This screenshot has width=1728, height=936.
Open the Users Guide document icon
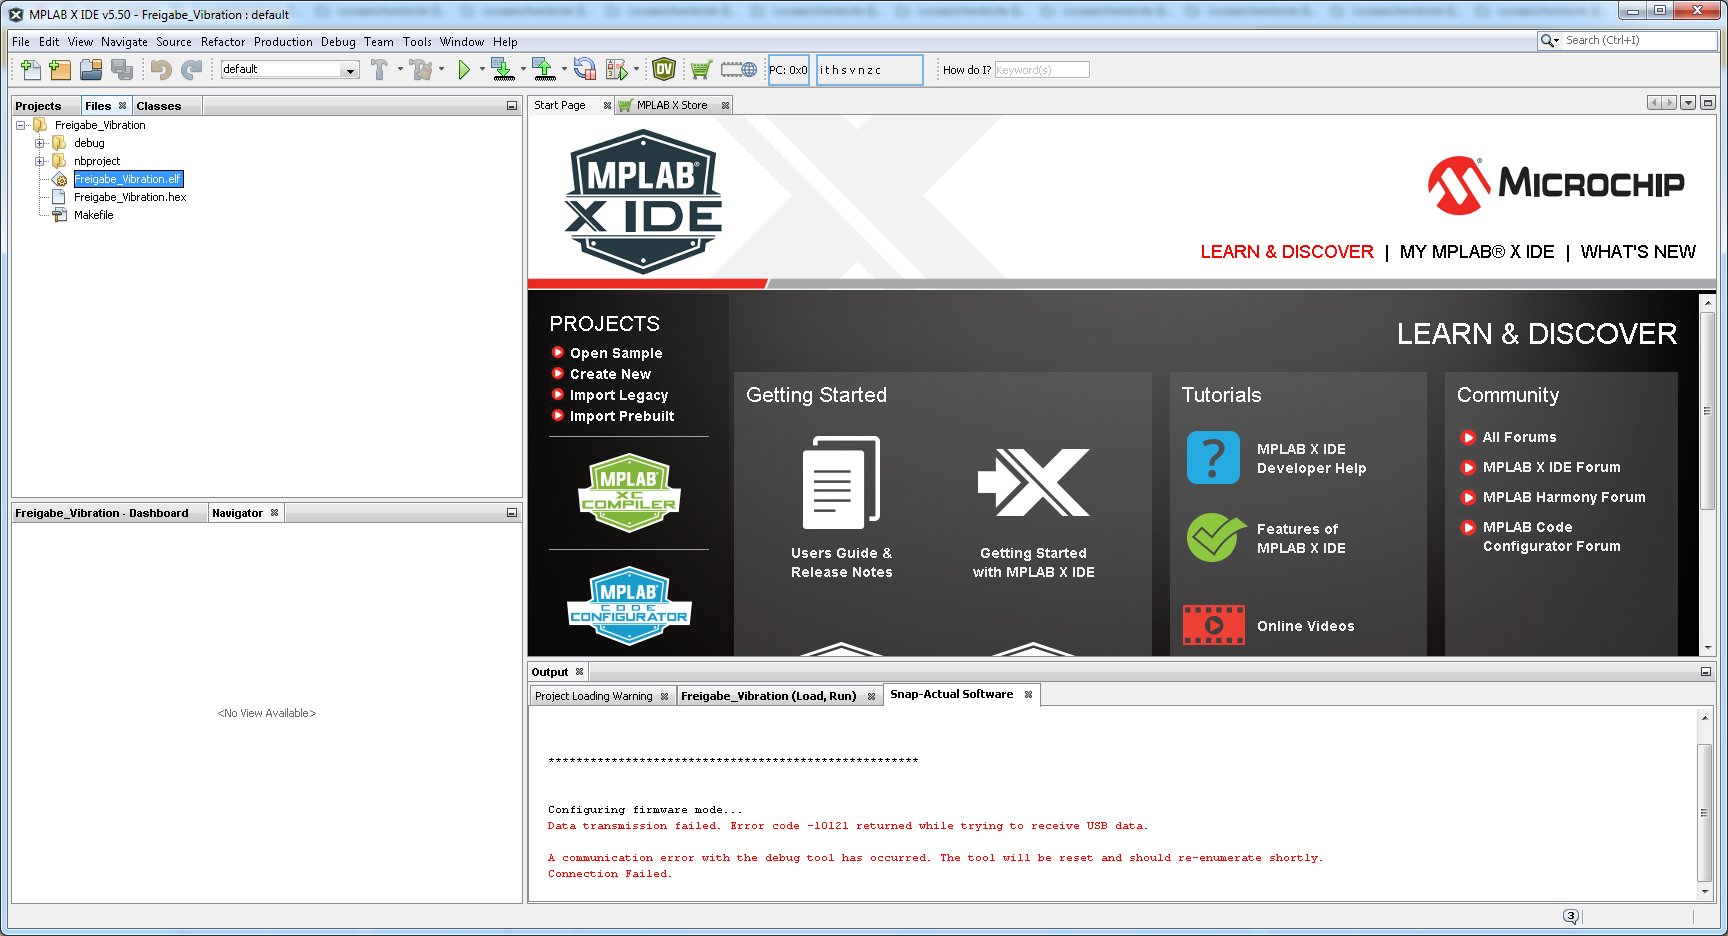841,481
